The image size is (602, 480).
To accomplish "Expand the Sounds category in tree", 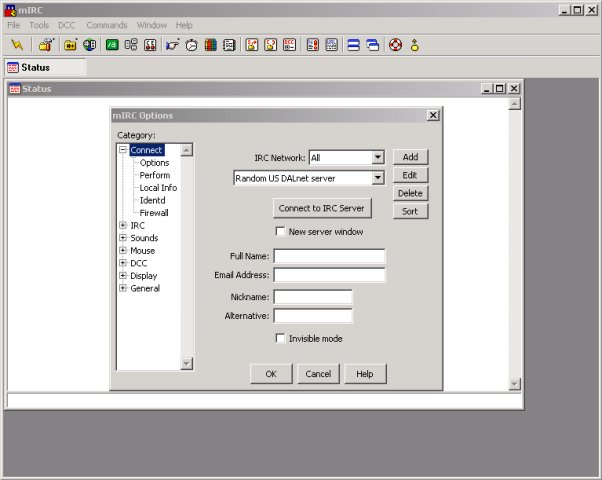I will (123, 238).
